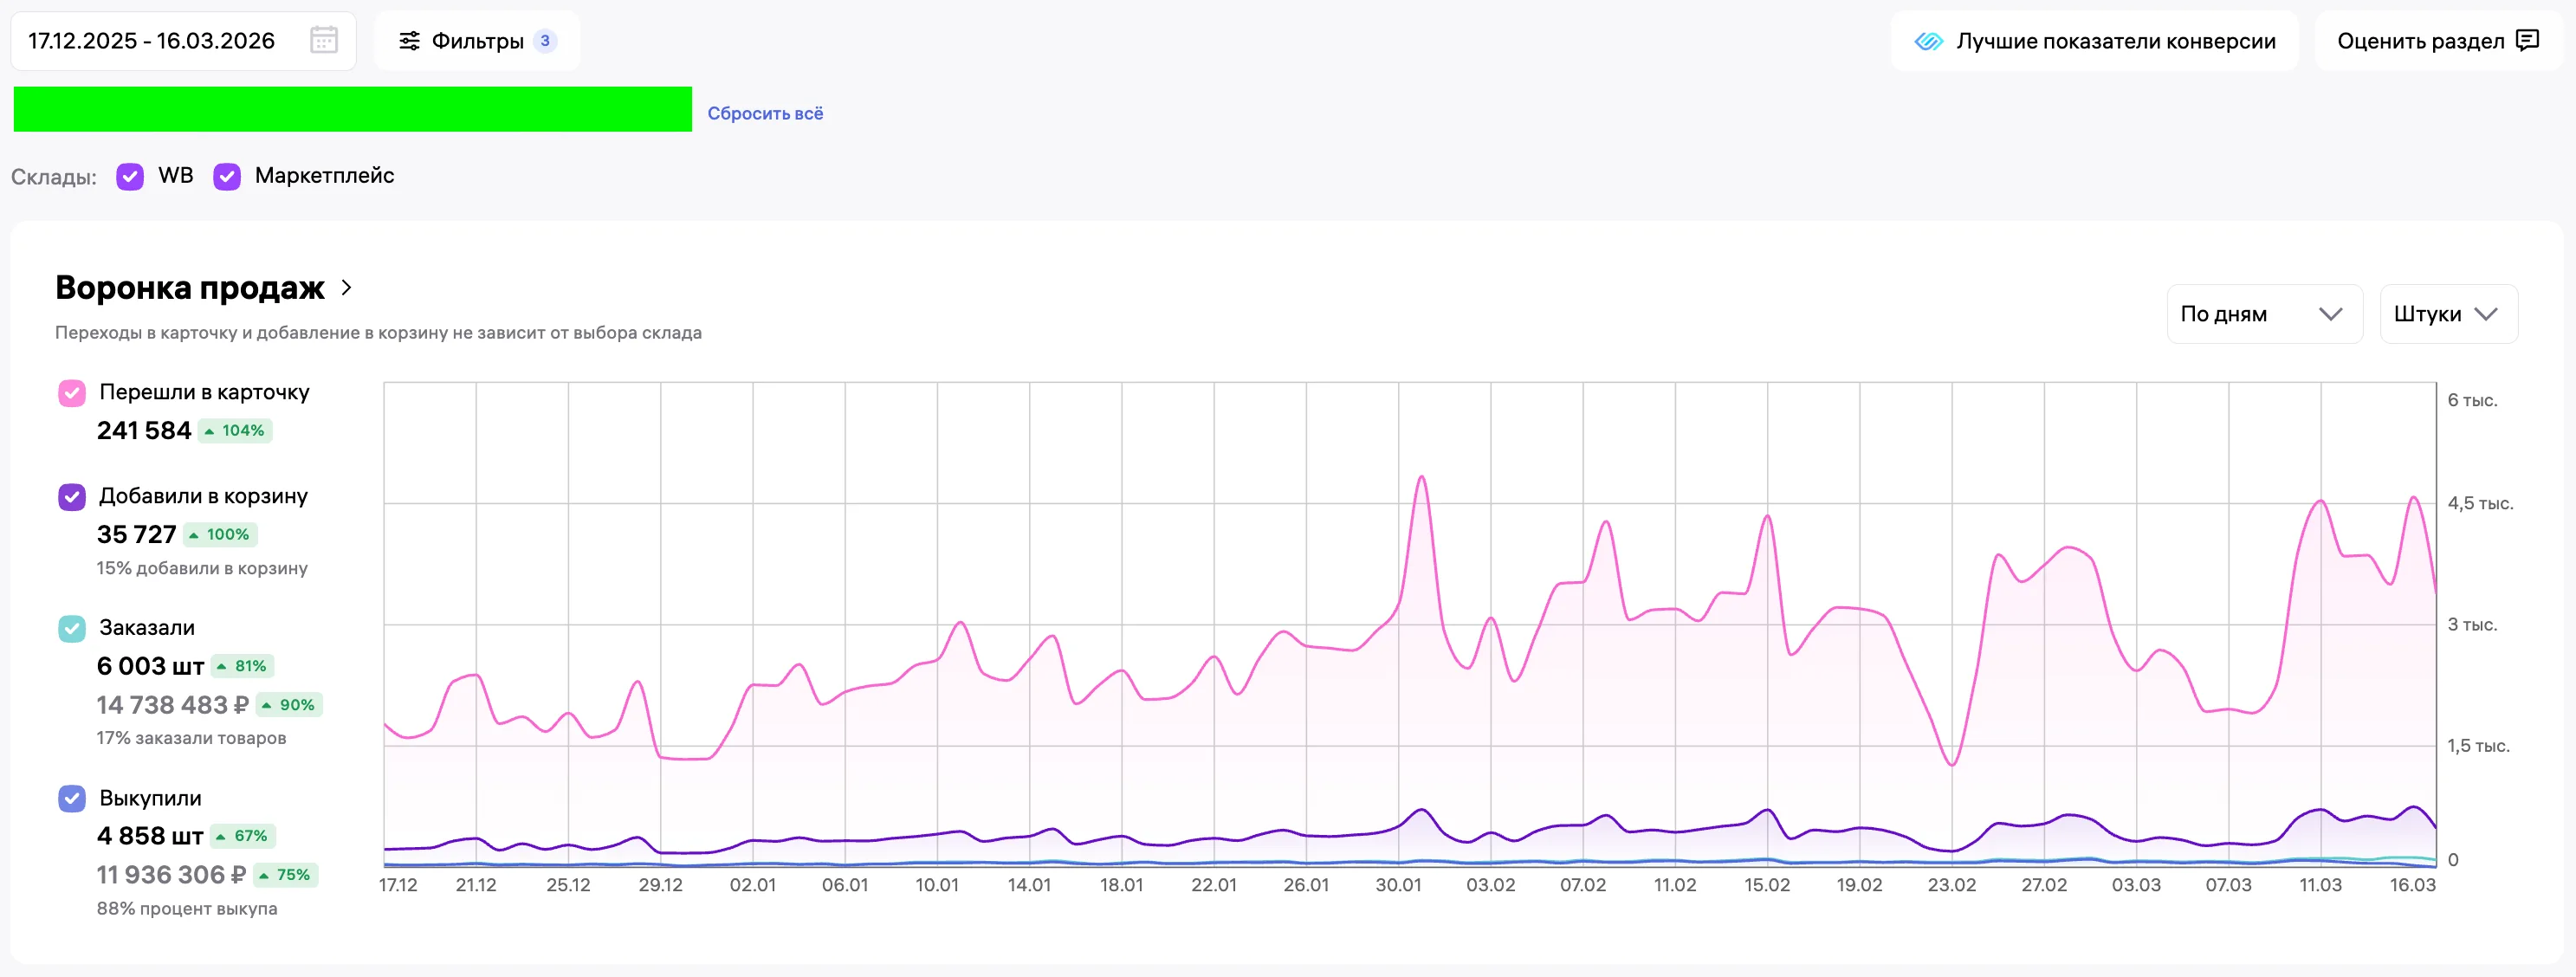This screenshot has height=977, width=2576.
Task: Open Лучшие показатели конверсии
Action: point(2114,41)
